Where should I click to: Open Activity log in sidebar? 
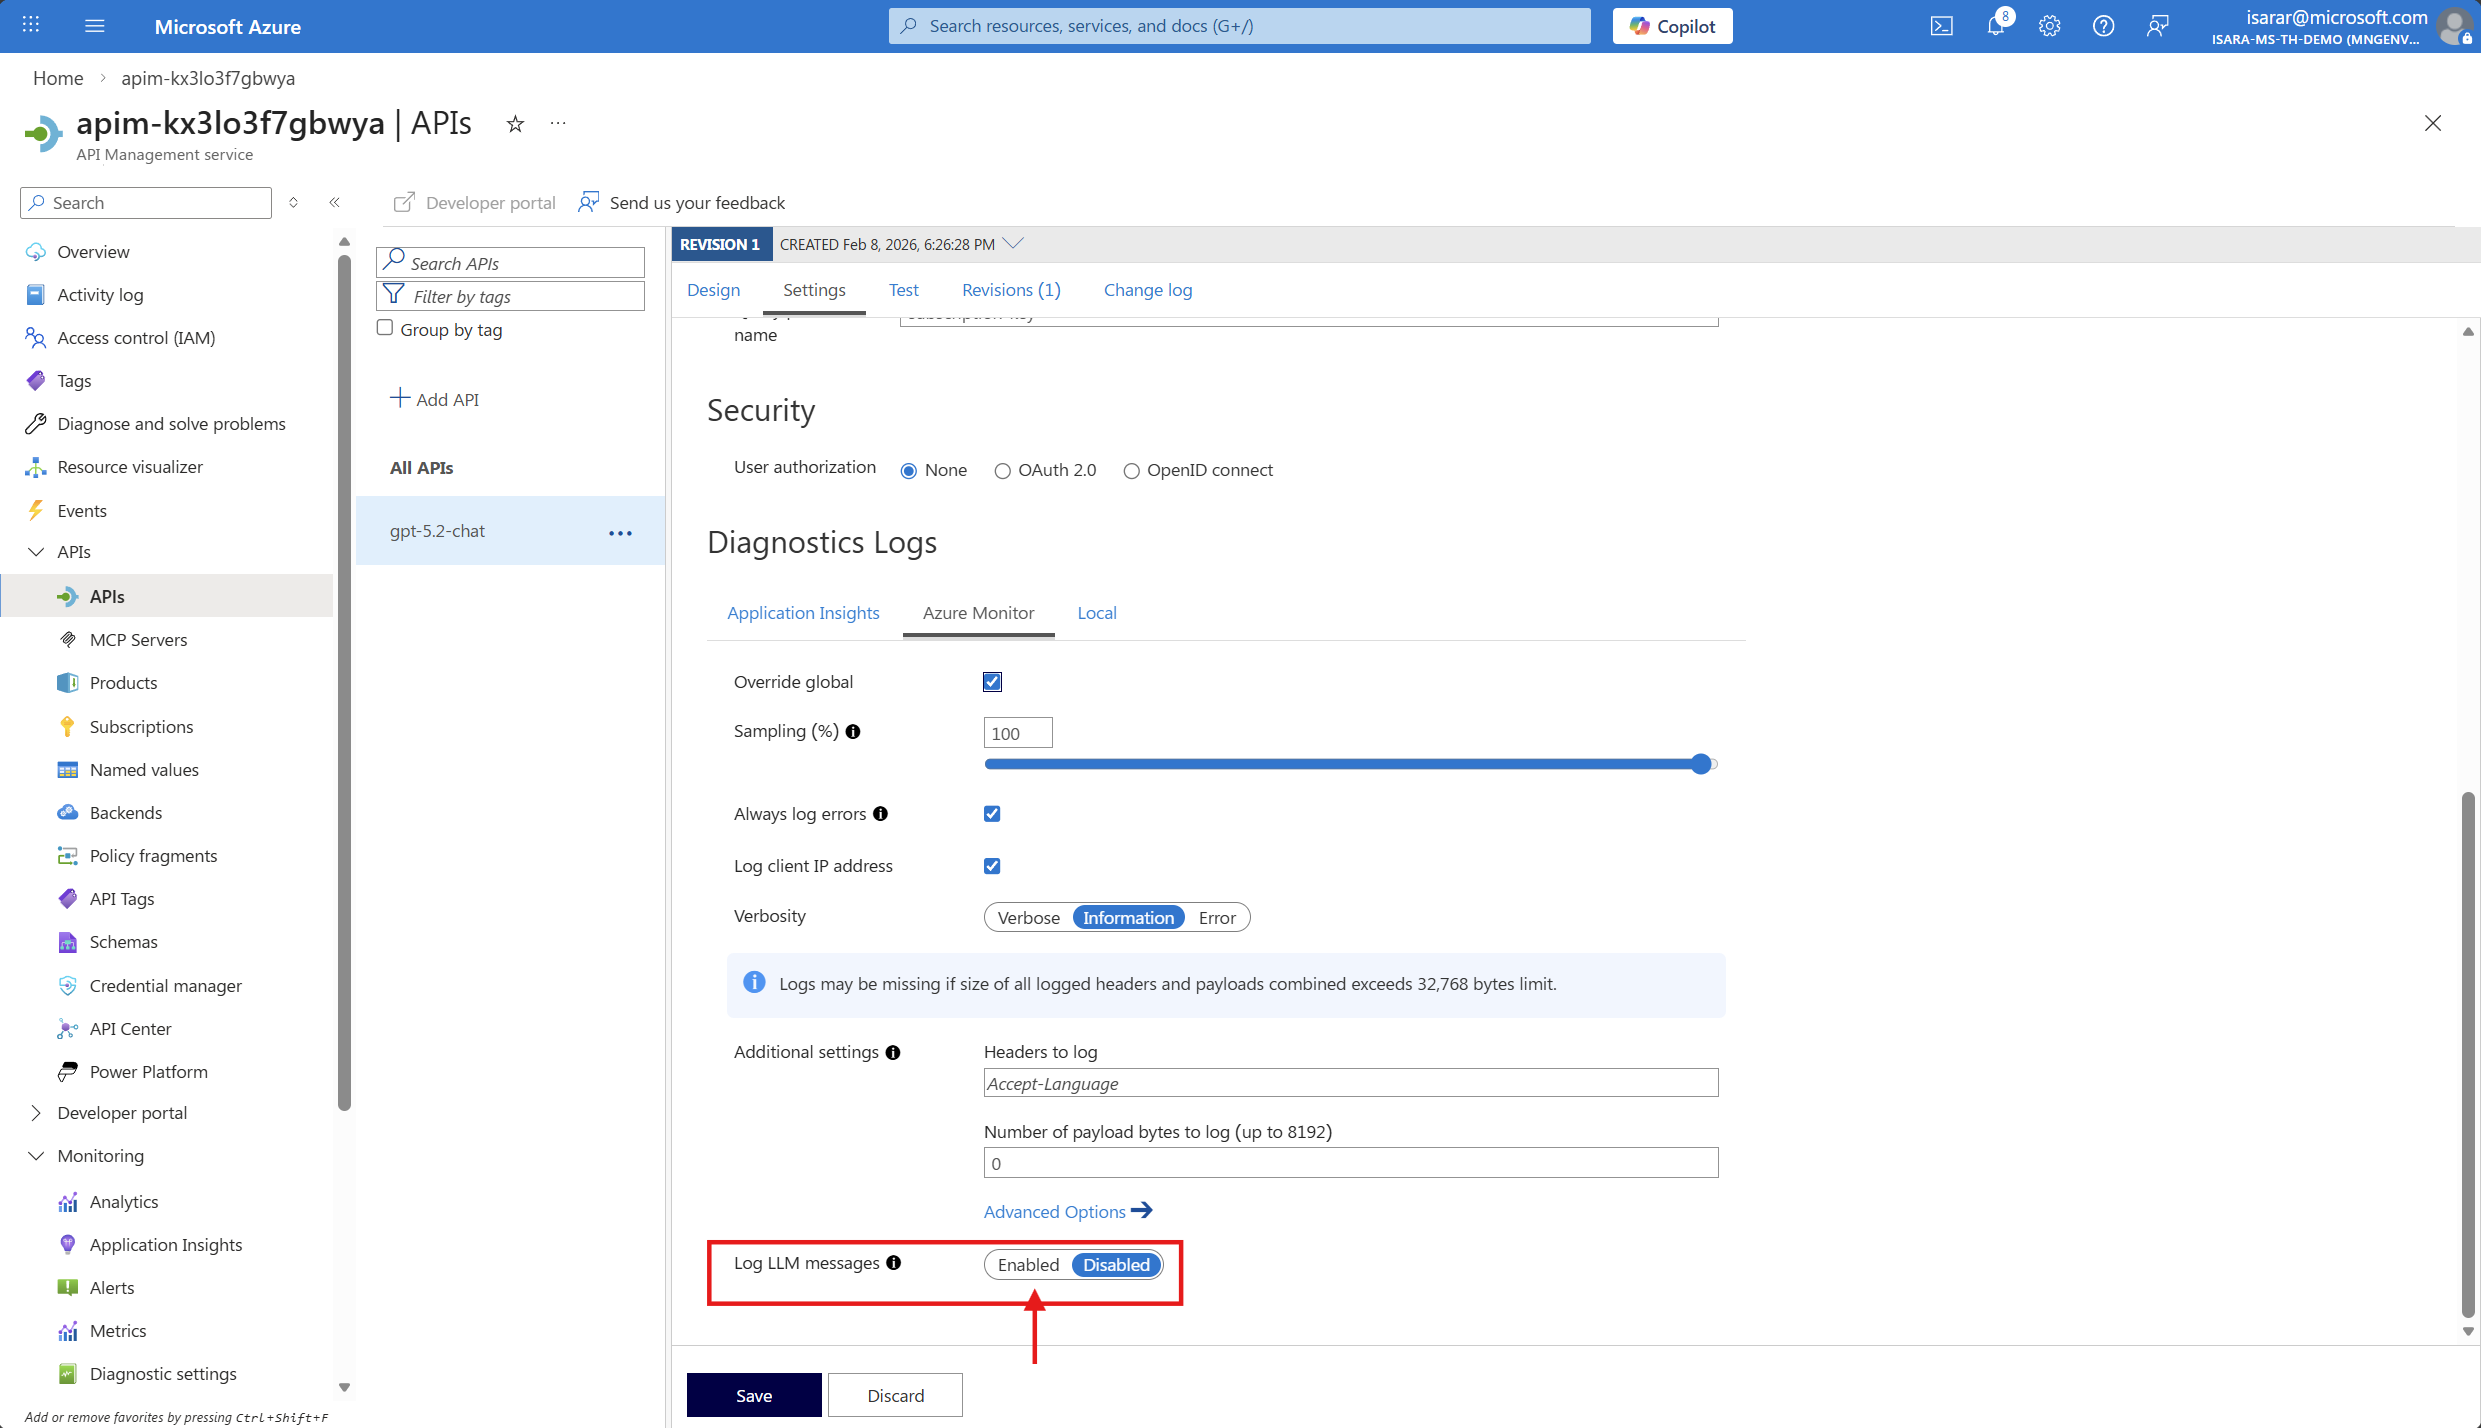pyautogui.click(x=100, y=294)
